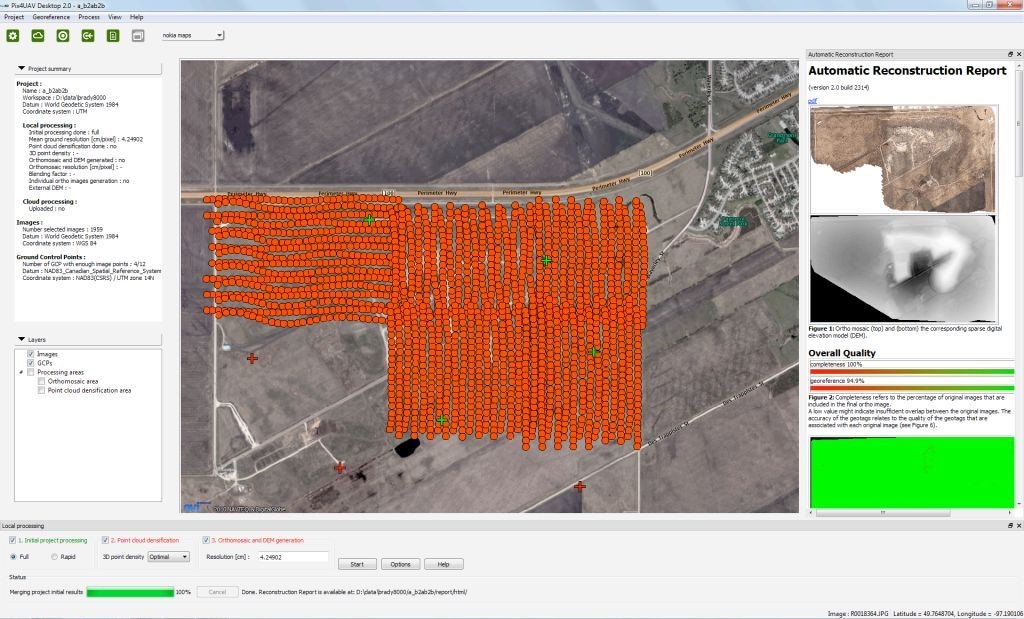
Task: Click the green cloud icon in the toolbar
Action: tap(38, 36)
